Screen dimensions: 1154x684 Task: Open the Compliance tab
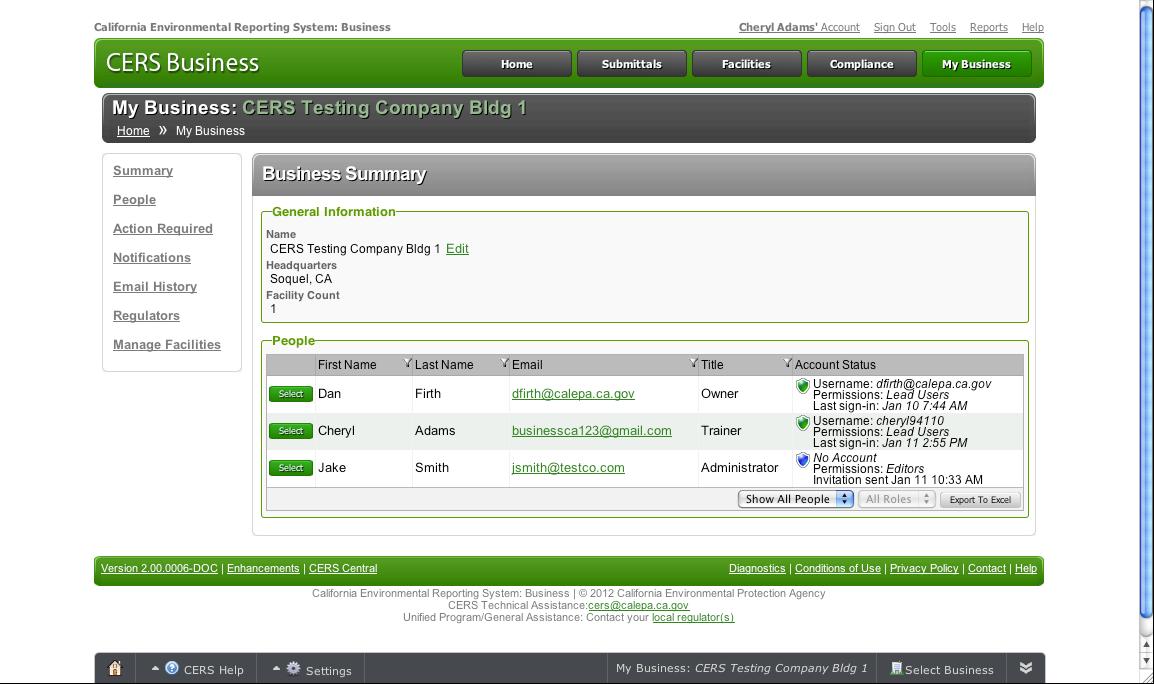point(862,64)
